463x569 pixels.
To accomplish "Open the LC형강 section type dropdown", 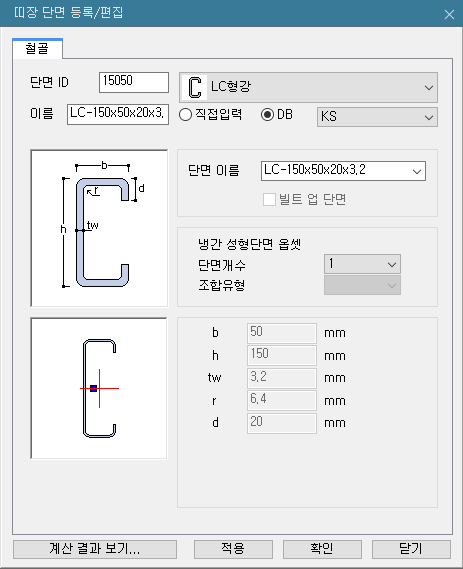I will 308,87.
